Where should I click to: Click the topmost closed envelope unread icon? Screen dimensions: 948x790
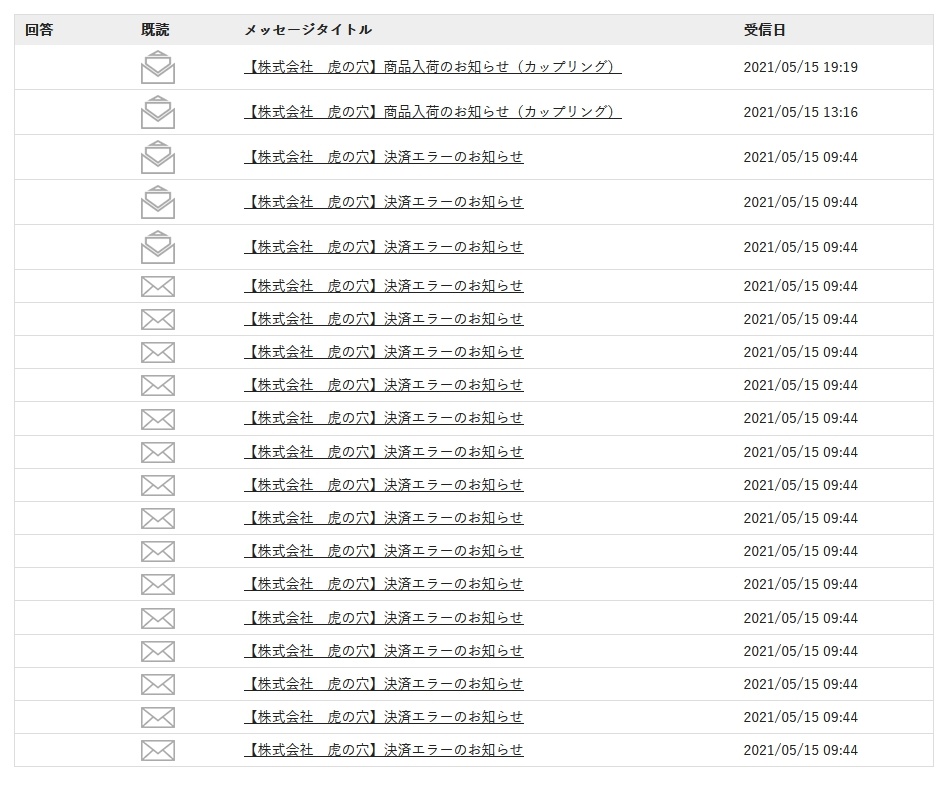pyautogui.click(x=158, y=287)
